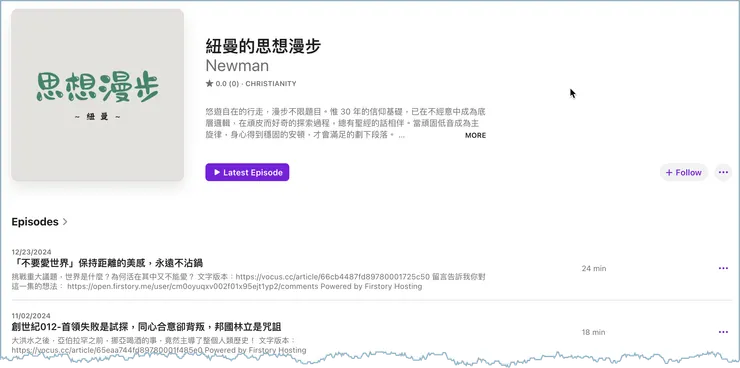Click the 思想漫步 podcast cover artwork

(98, 95)
